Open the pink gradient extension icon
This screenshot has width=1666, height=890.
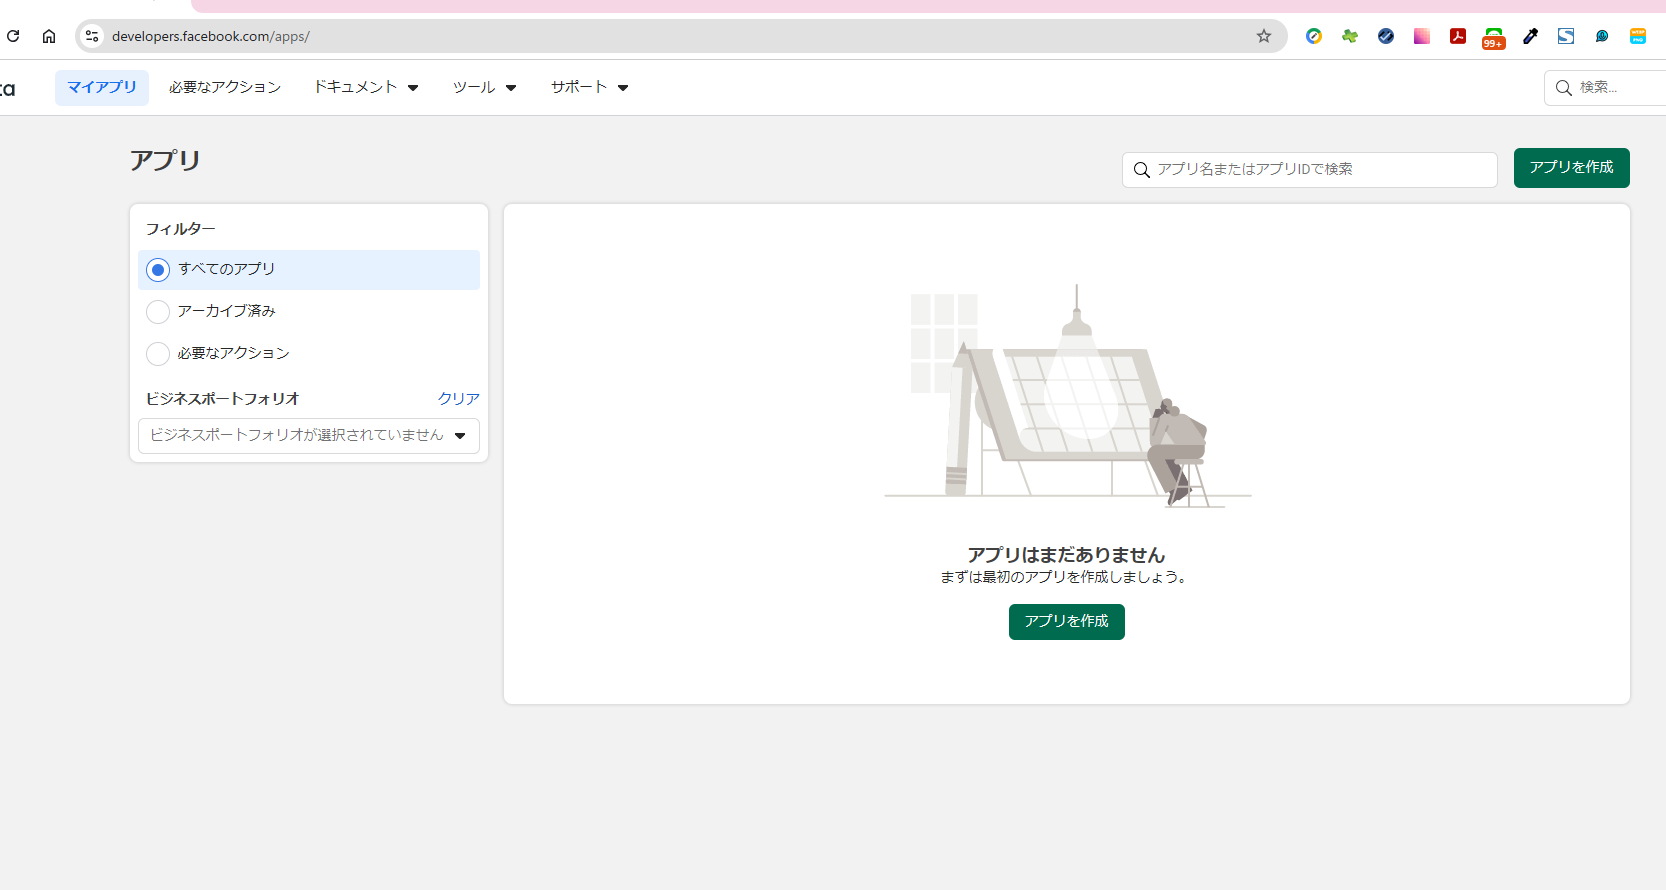1422,36
